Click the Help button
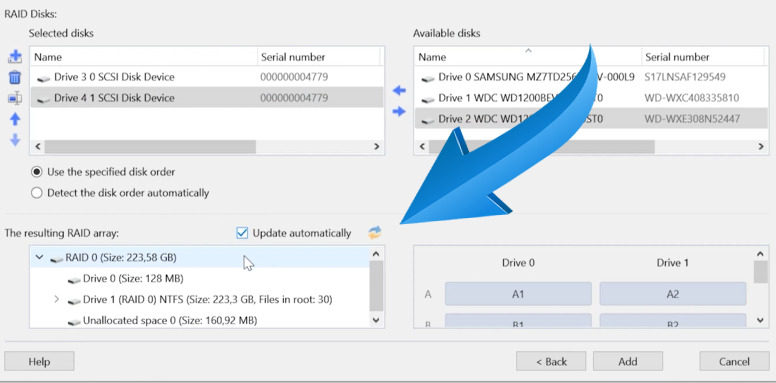776x383 pixels. (39, 361)
